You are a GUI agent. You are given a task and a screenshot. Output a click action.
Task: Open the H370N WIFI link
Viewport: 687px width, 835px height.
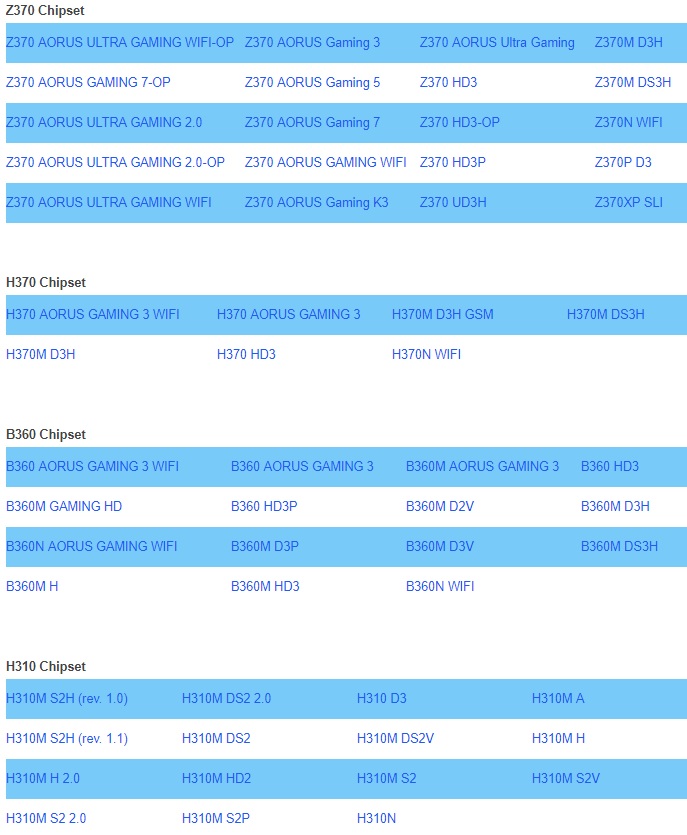427,354
